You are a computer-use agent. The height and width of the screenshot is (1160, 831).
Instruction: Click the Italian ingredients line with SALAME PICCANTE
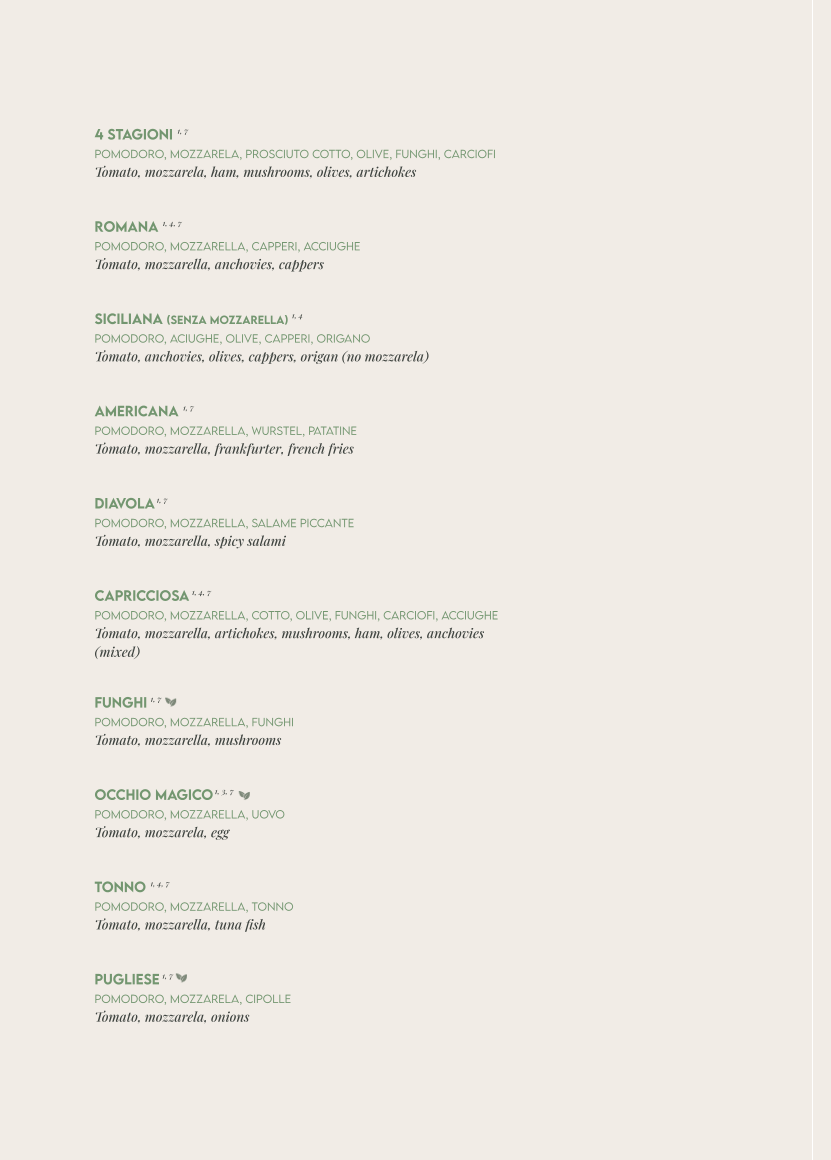tap(224, 523)
